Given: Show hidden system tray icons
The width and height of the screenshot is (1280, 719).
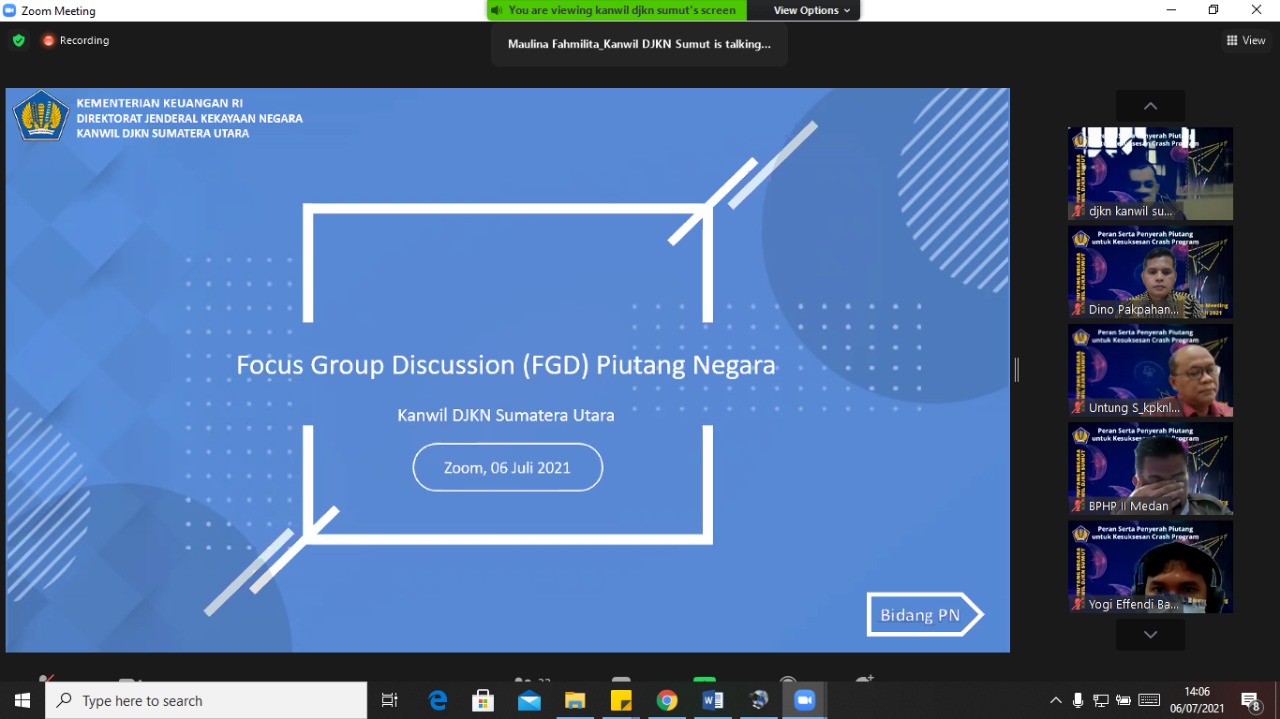Looking at the screenshot, I should [x=1055, y=700].
